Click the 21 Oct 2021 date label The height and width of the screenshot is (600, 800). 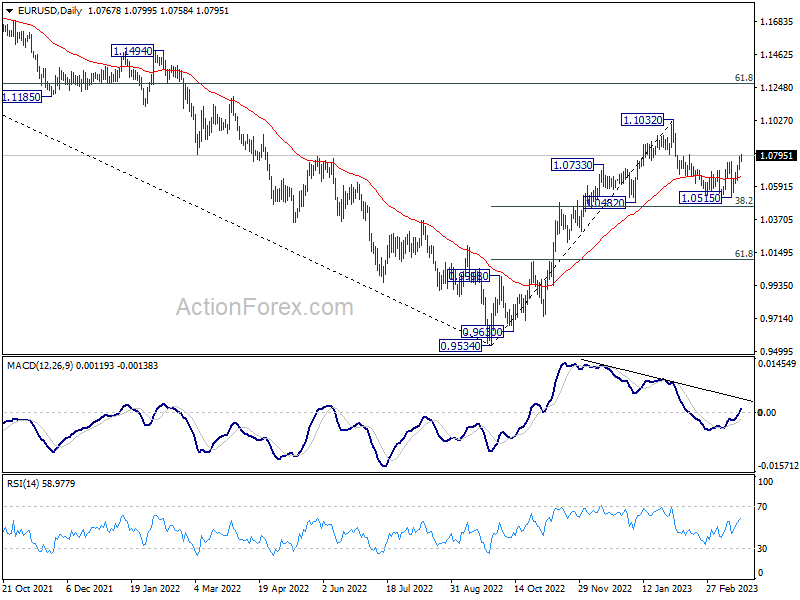28,589
